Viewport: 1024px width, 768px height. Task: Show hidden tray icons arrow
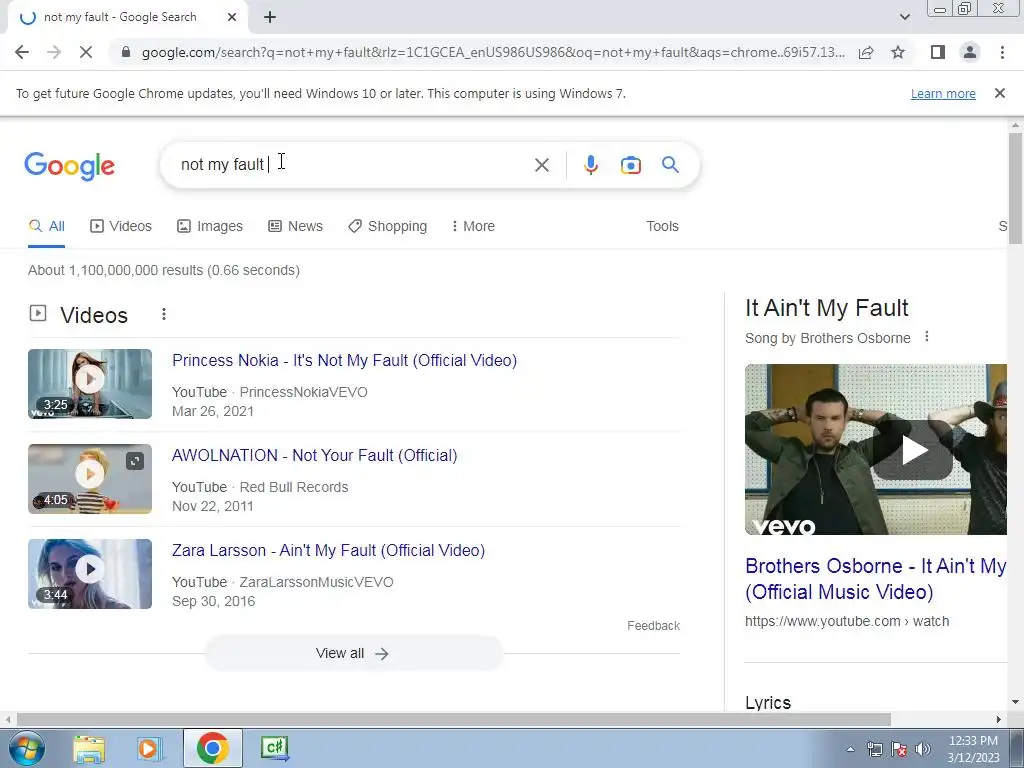[850, 749]
